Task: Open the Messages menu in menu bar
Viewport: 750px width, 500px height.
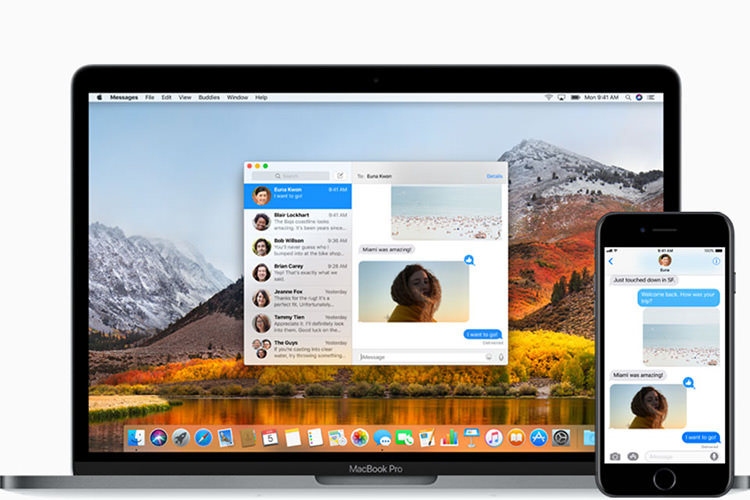Action: pos(124,97)
